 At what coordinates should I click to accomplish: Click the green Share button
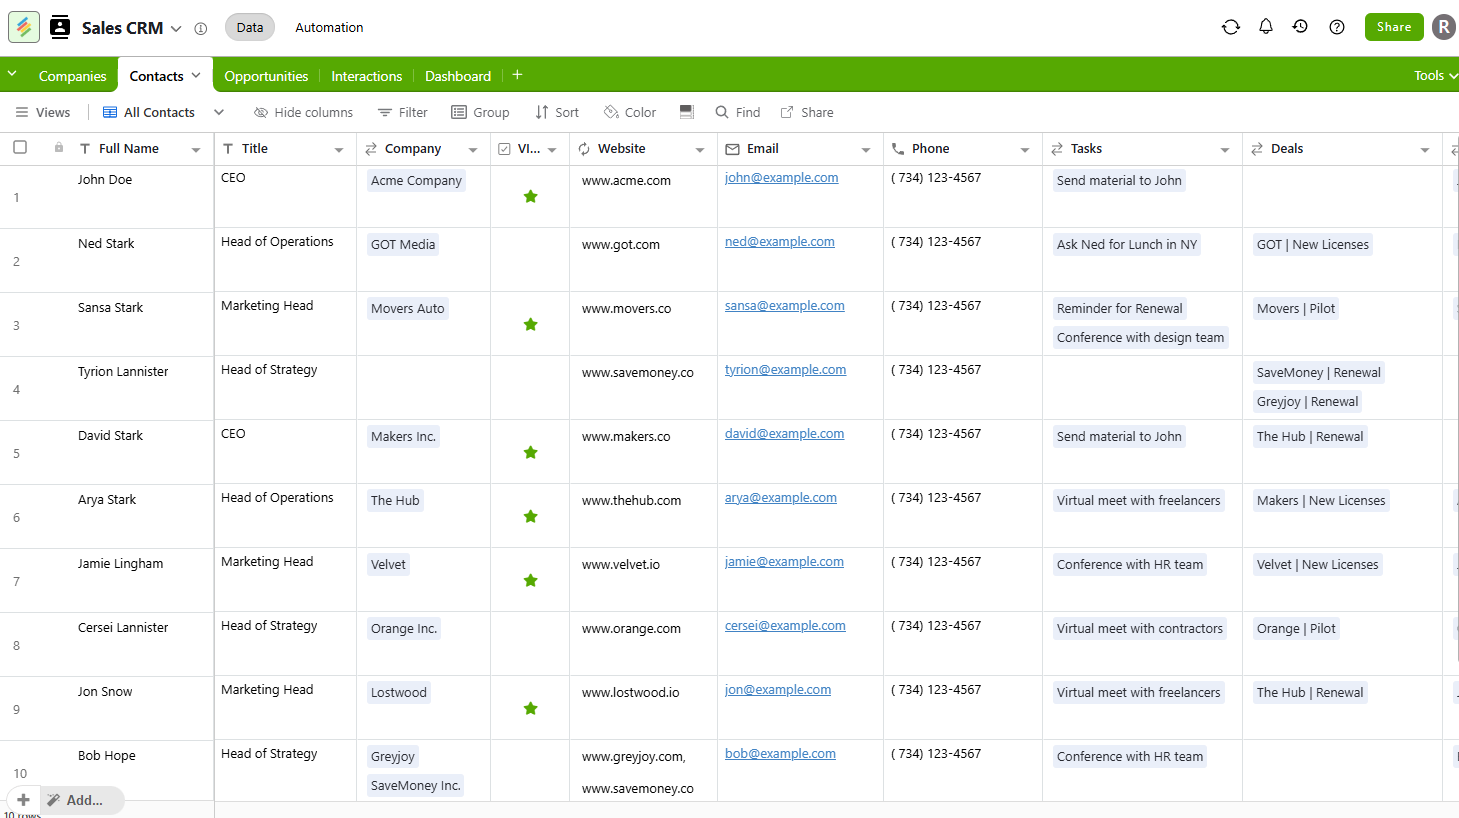pos(1393,27)
